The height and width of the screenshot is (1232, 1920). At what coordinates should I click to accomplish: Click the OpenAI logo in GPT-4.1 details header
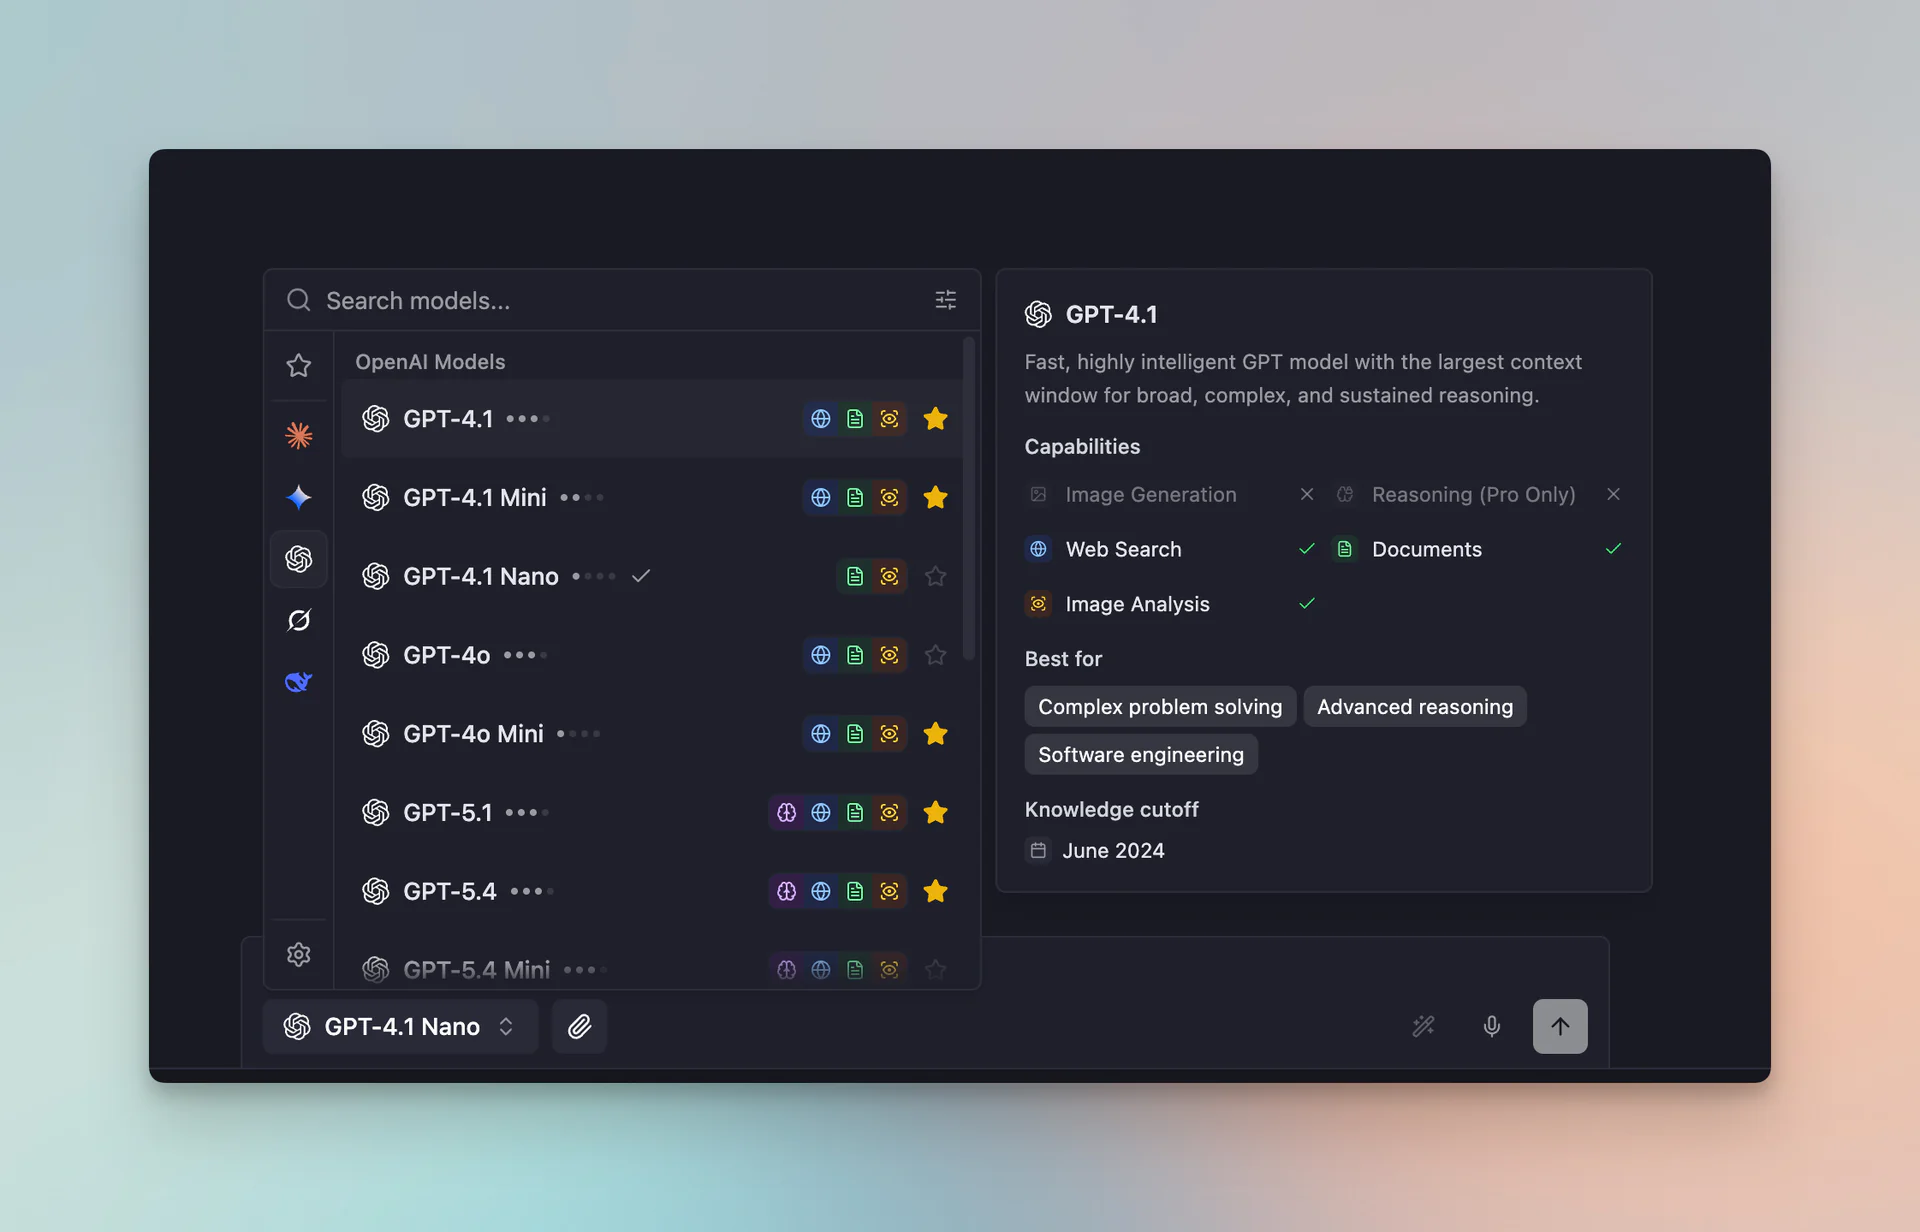pyautogui.click(x=1038, y=314)
